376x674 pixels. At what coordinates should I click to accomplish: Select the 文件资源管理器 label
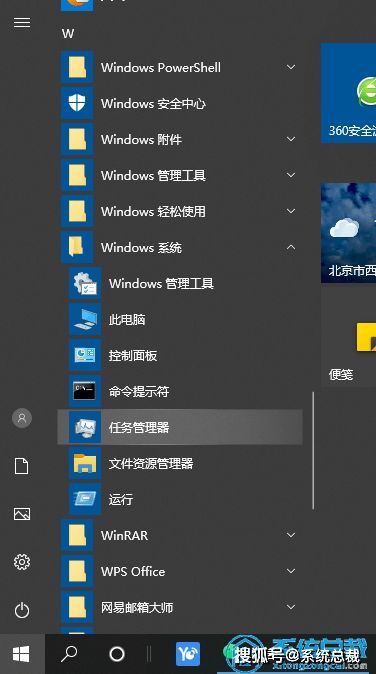tap(151, 464)
